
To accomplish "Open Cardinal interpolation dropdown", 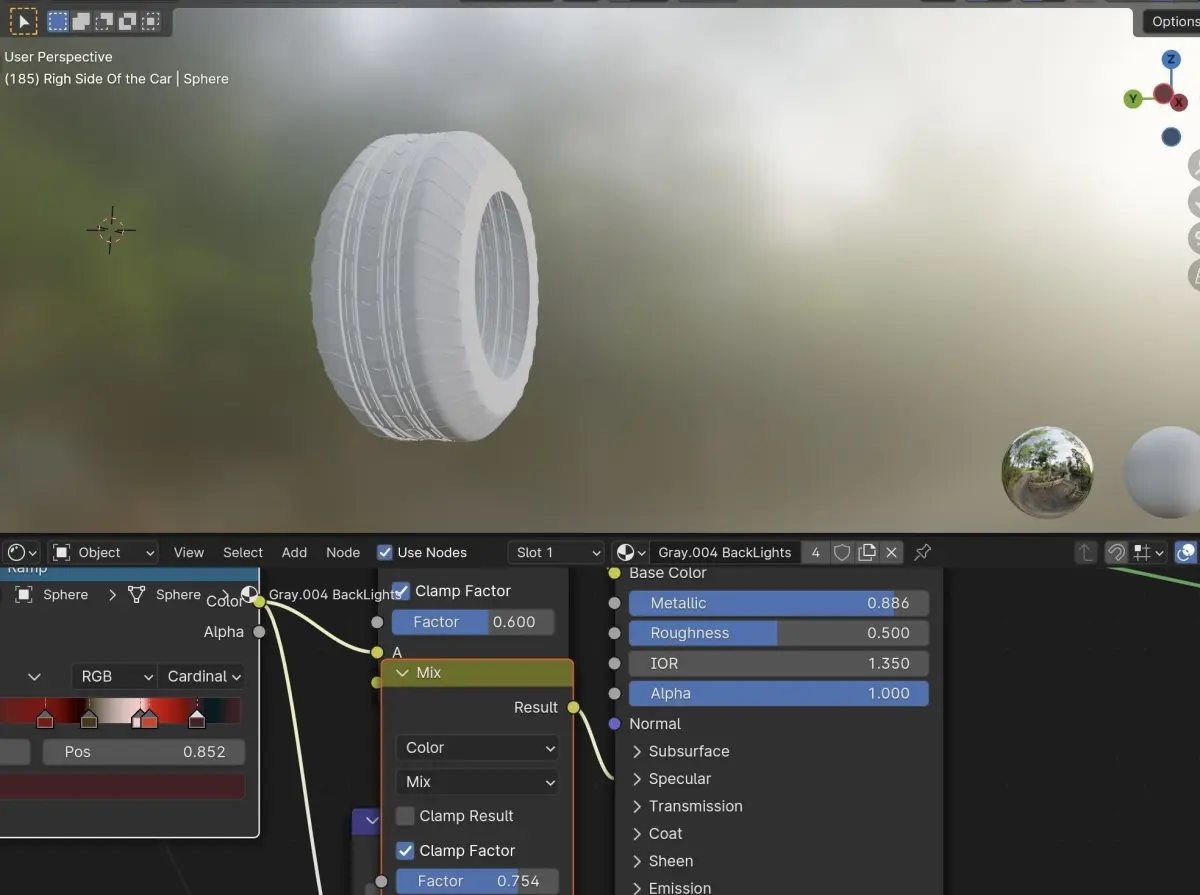I will 202,676.
